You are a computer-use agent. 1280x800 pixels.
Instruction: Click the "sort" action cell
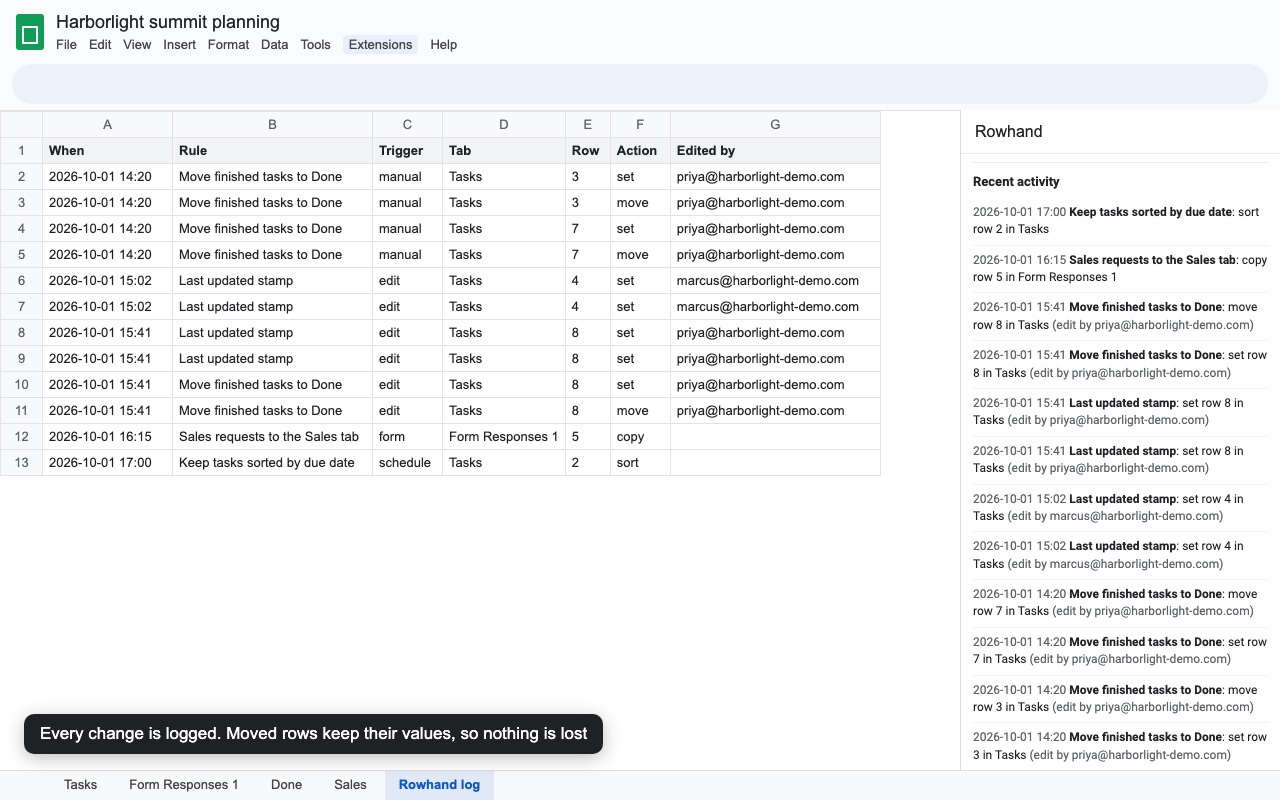point(640,463)
